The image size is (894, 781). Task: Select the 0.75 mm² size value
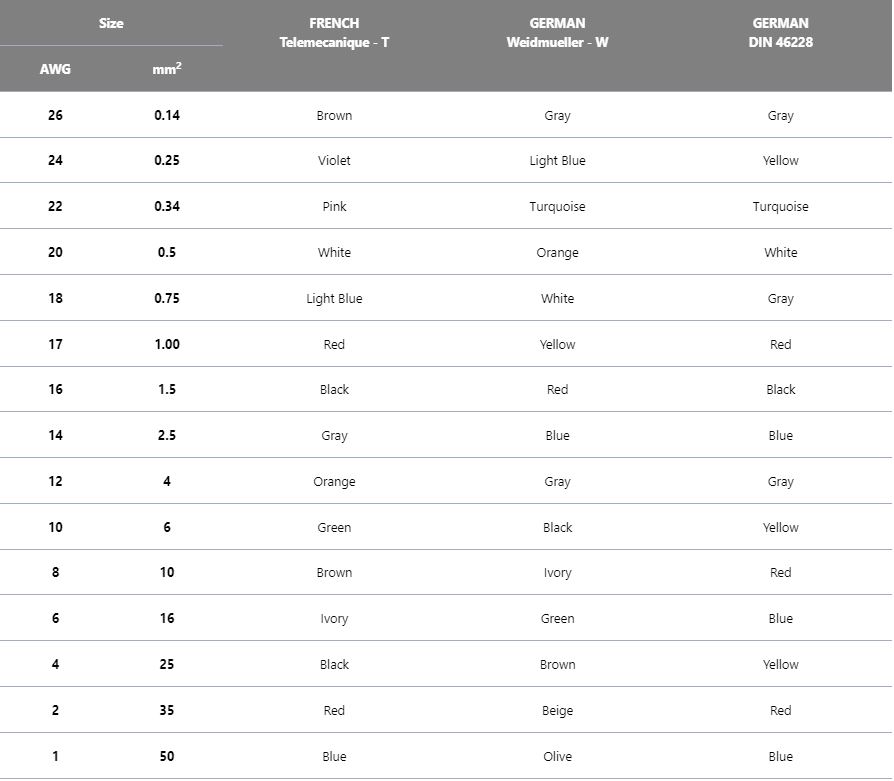[x=167, y=298]
